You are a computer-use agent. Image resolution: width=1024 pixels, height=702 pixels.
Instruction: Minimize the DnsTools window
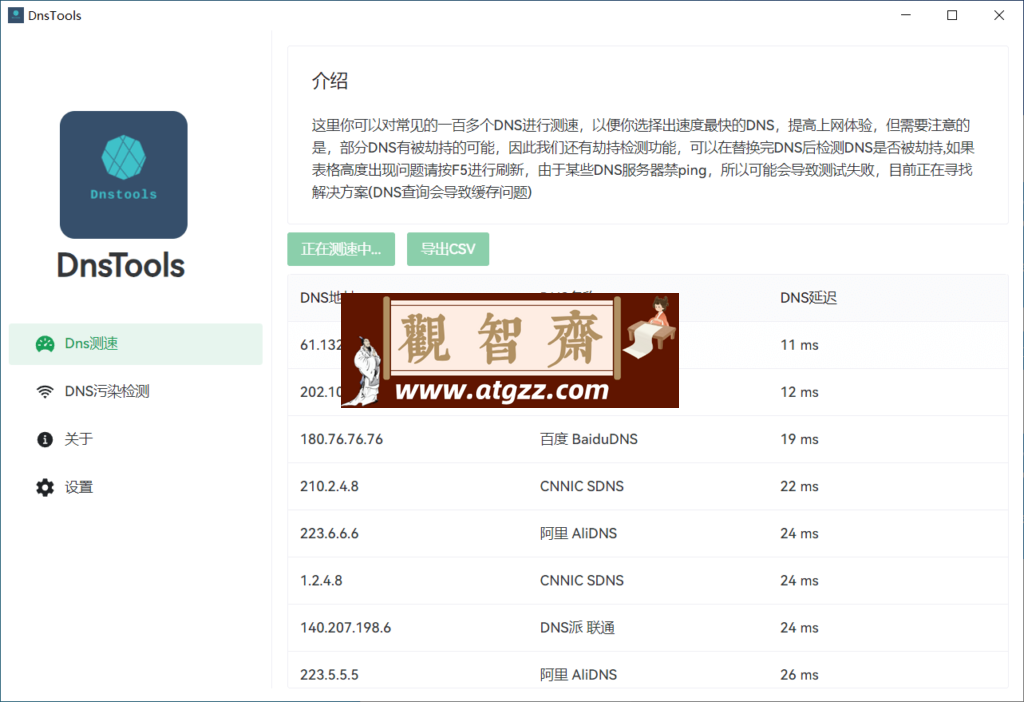(906, 15)
